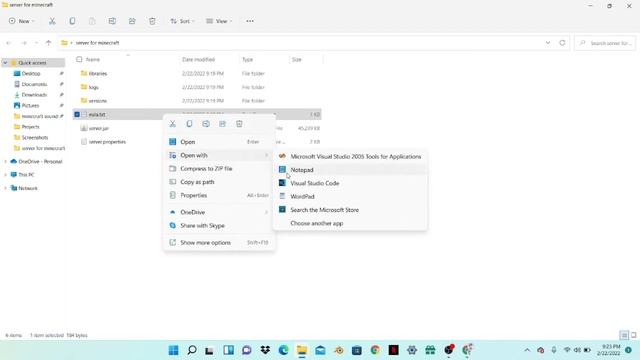
Task: Open the Windows Start menu
Action: [x=173, y=350]
